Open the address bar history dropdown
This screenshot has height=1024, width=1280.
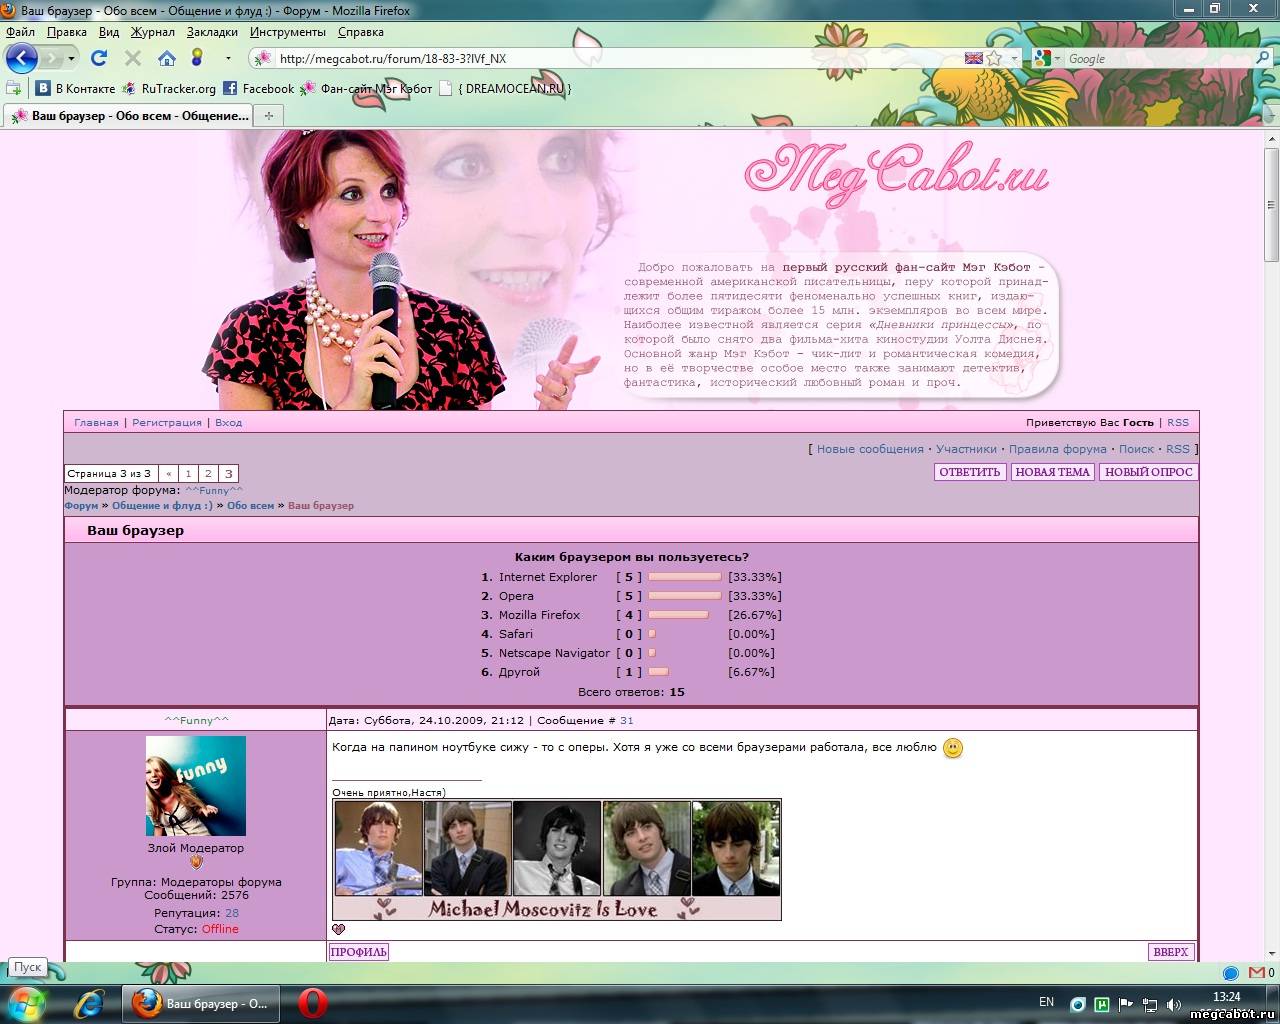click(x=1014, y=58)
